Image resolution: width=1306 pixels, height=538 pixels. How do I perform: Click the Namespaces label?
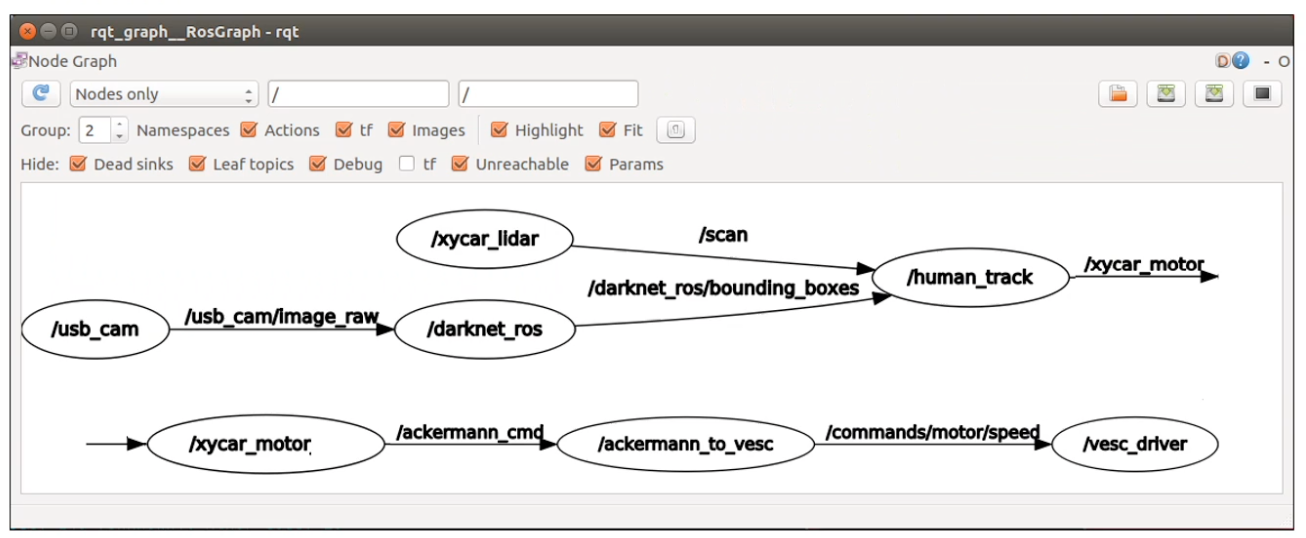[183, 130]
